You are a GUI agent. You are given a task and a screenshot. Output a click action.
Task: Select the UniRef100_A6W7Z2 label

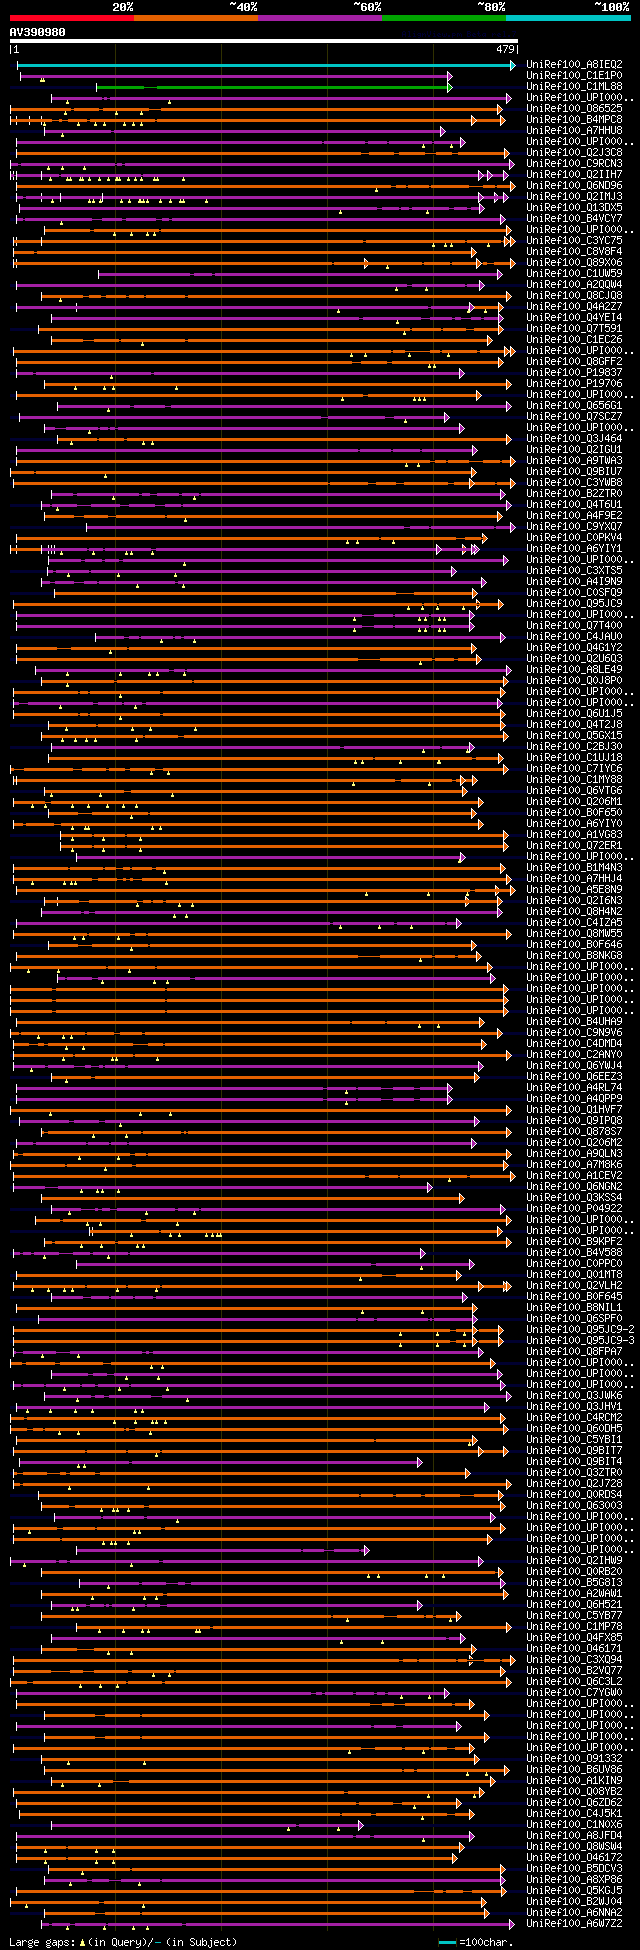coord(574,1923)
